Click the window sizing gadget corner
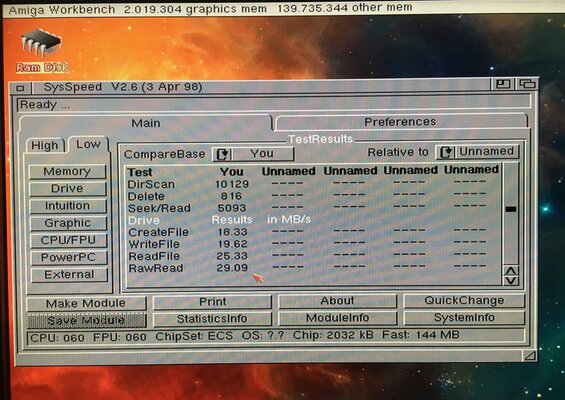This screenshot has height=400, width=565. click(x=530, y=356)
